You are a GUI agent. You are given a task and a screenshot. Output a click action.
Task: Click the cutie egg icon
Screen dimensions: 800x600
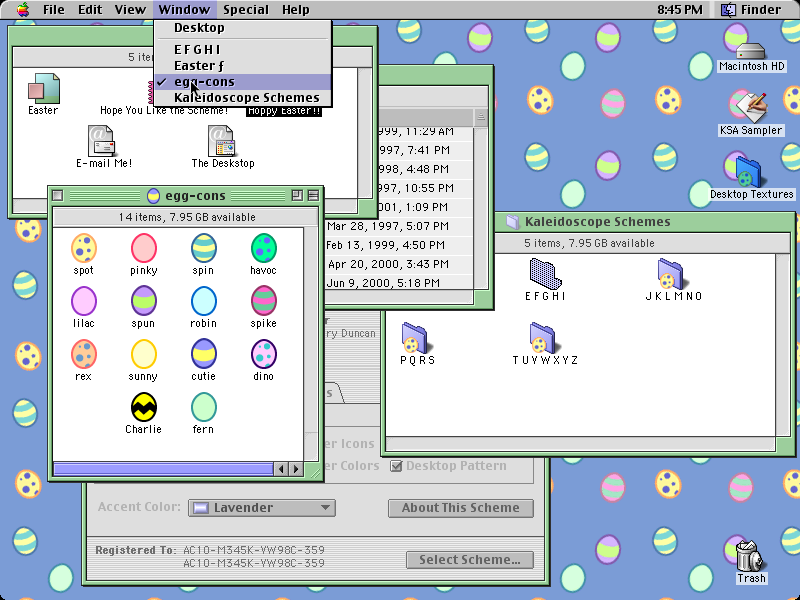click(203, 354)
